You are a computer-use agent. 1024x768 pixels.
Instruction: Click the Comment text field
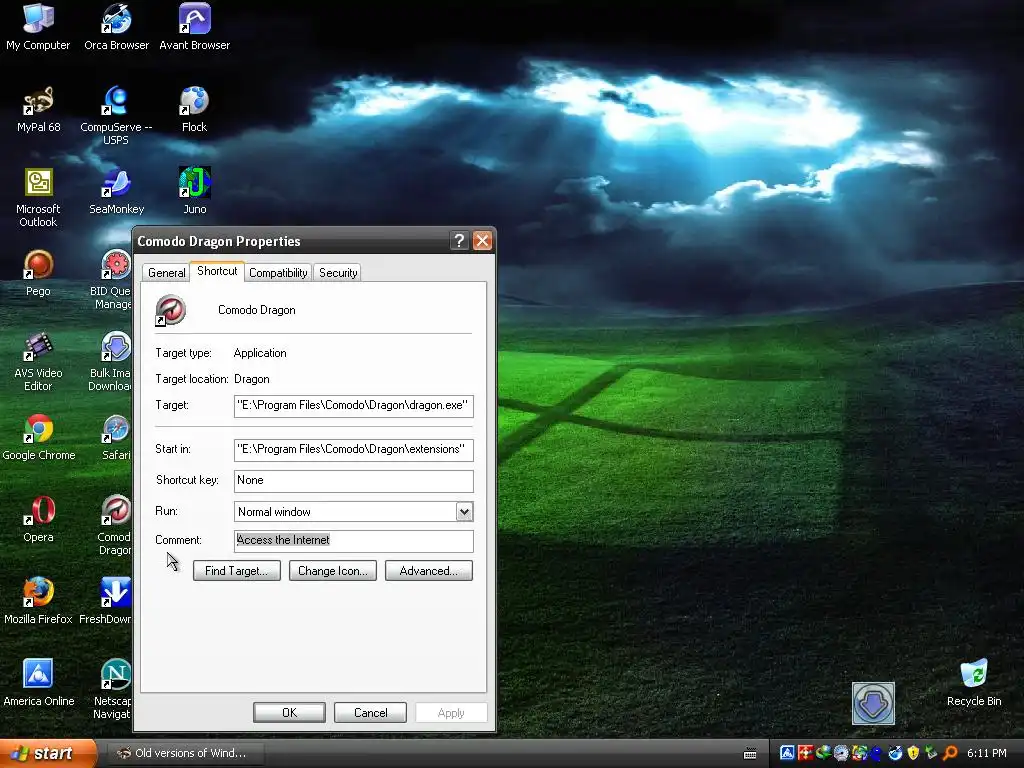click(x=353, y=541)
